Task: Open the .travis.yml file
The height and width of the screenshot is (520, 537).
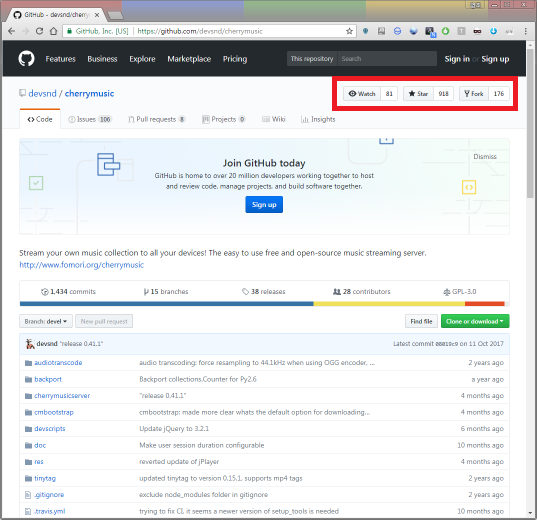Action: point(50,511)
